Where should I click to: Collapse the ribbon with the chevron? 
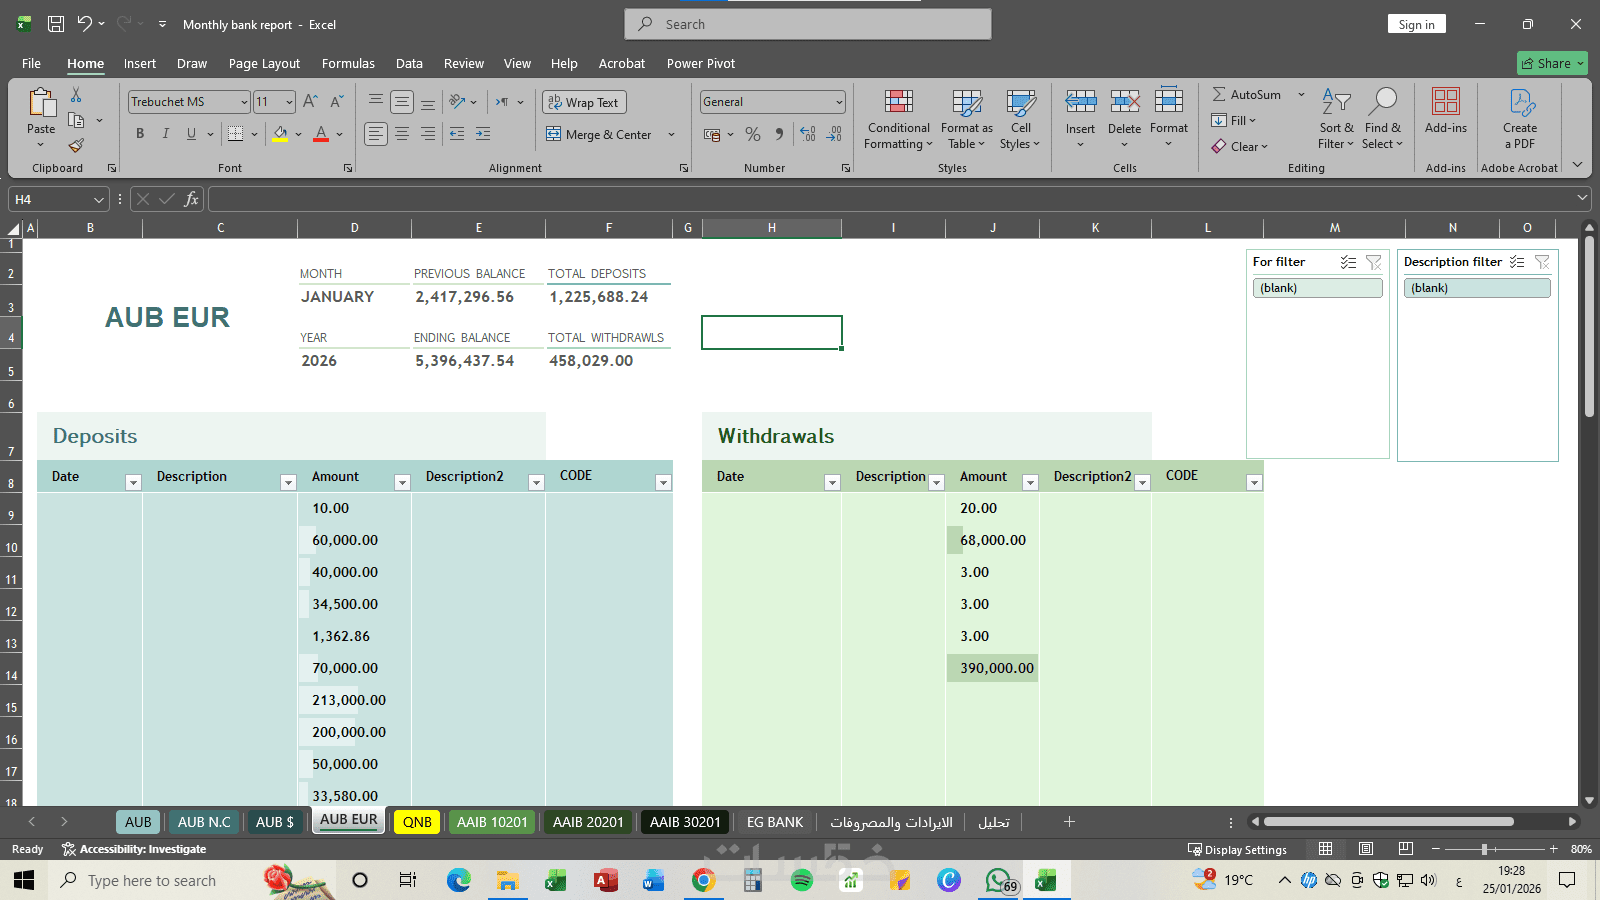1577,165
